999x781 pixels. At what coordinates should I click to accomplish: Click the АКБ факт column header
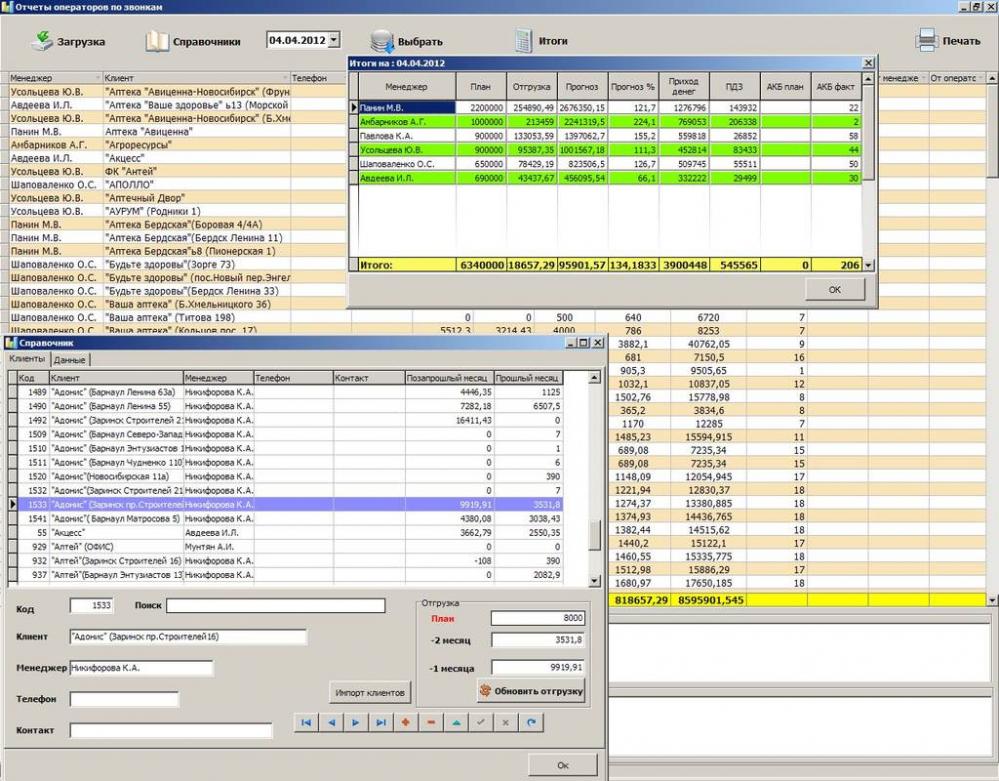[836, 87]
